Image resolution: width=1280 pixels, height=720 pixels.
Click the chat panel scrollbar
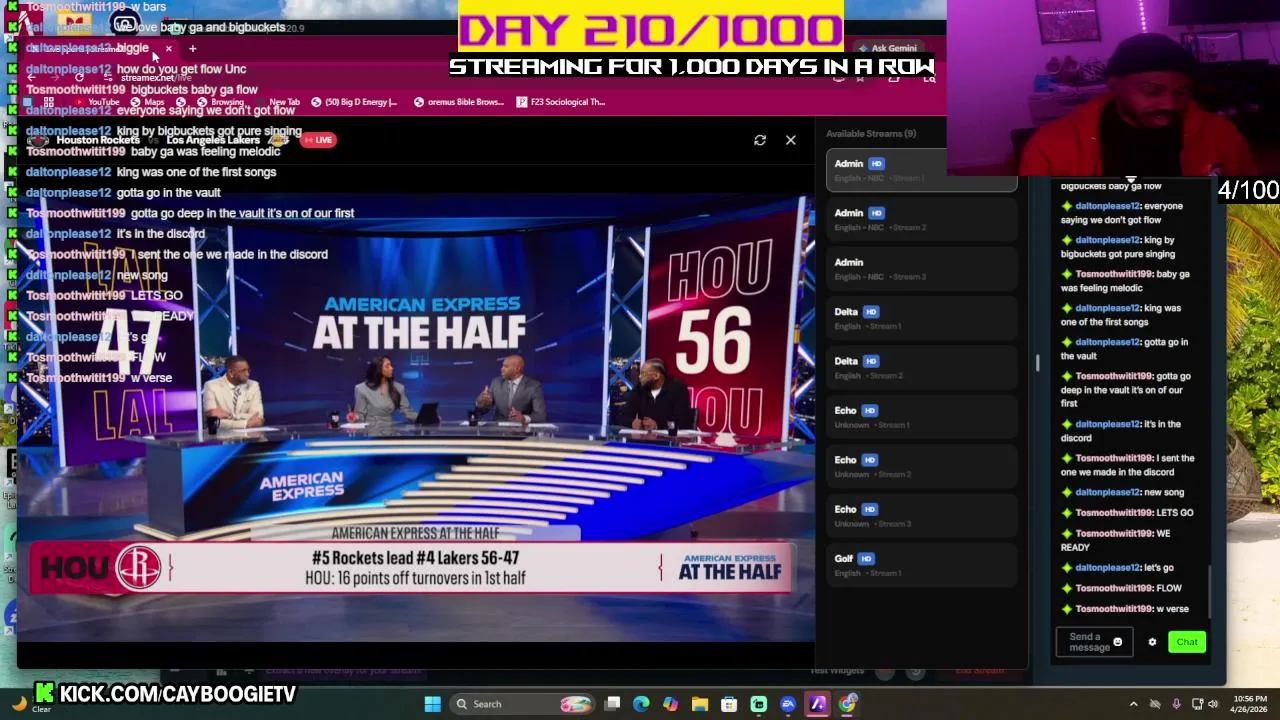pos(1210,592)
